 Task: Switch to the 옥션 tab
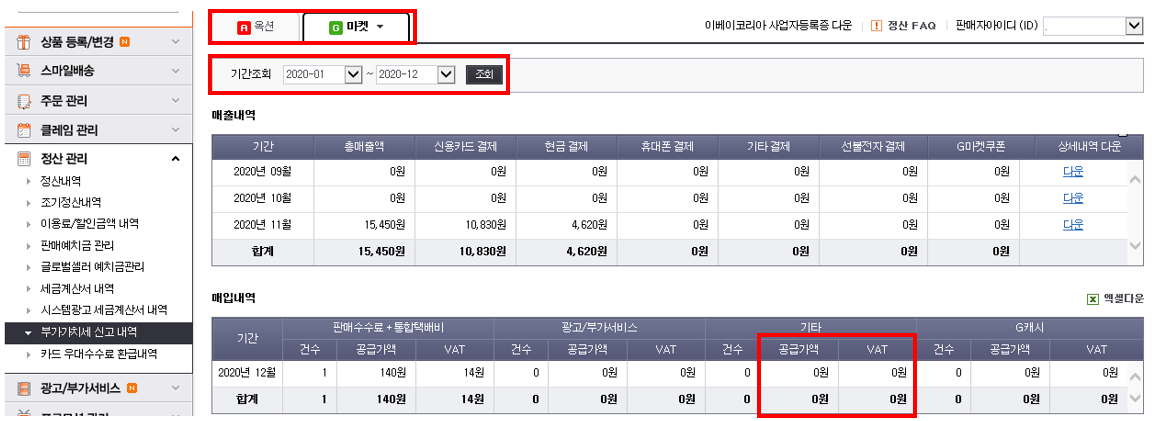tap(256, 27)
